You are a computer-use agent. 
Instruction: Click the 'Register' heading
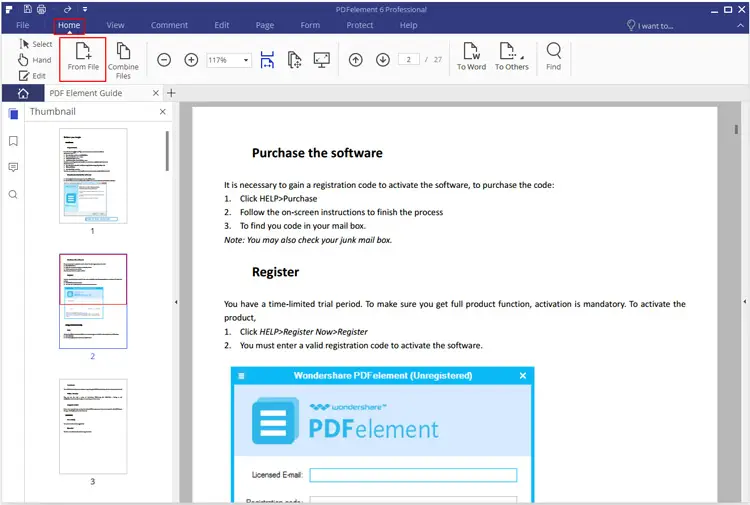[x=276, y=272]
